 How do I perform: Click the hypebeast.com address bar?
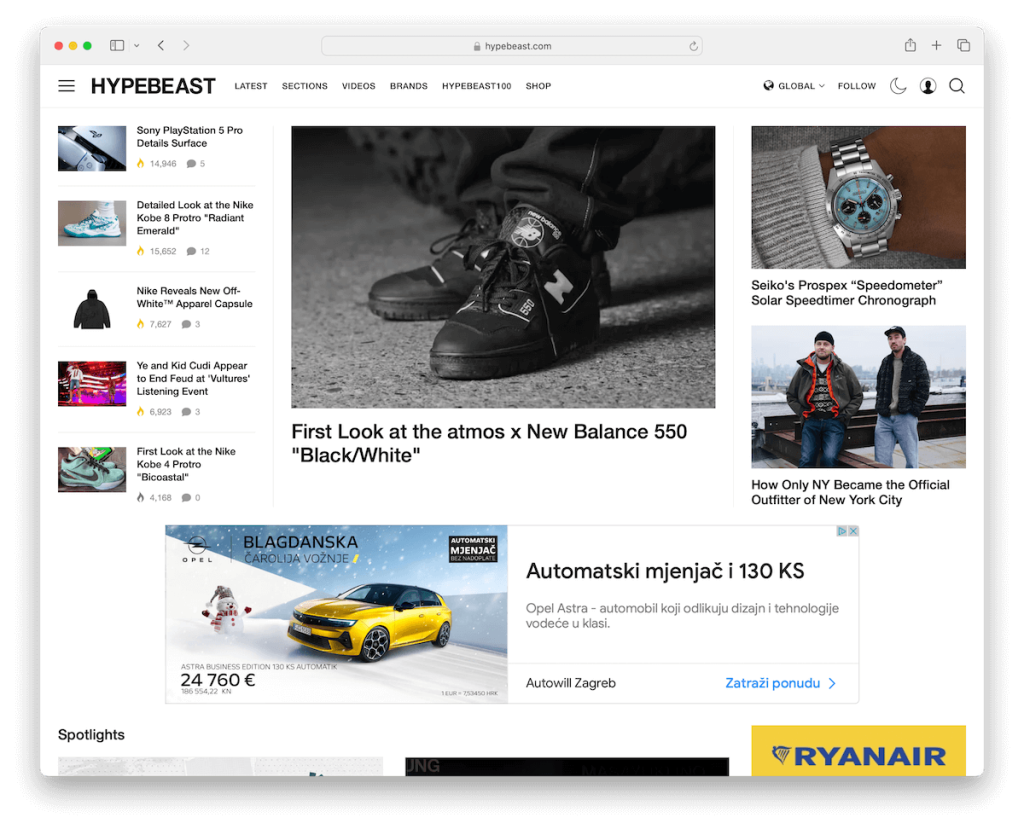tap(511, 46)
